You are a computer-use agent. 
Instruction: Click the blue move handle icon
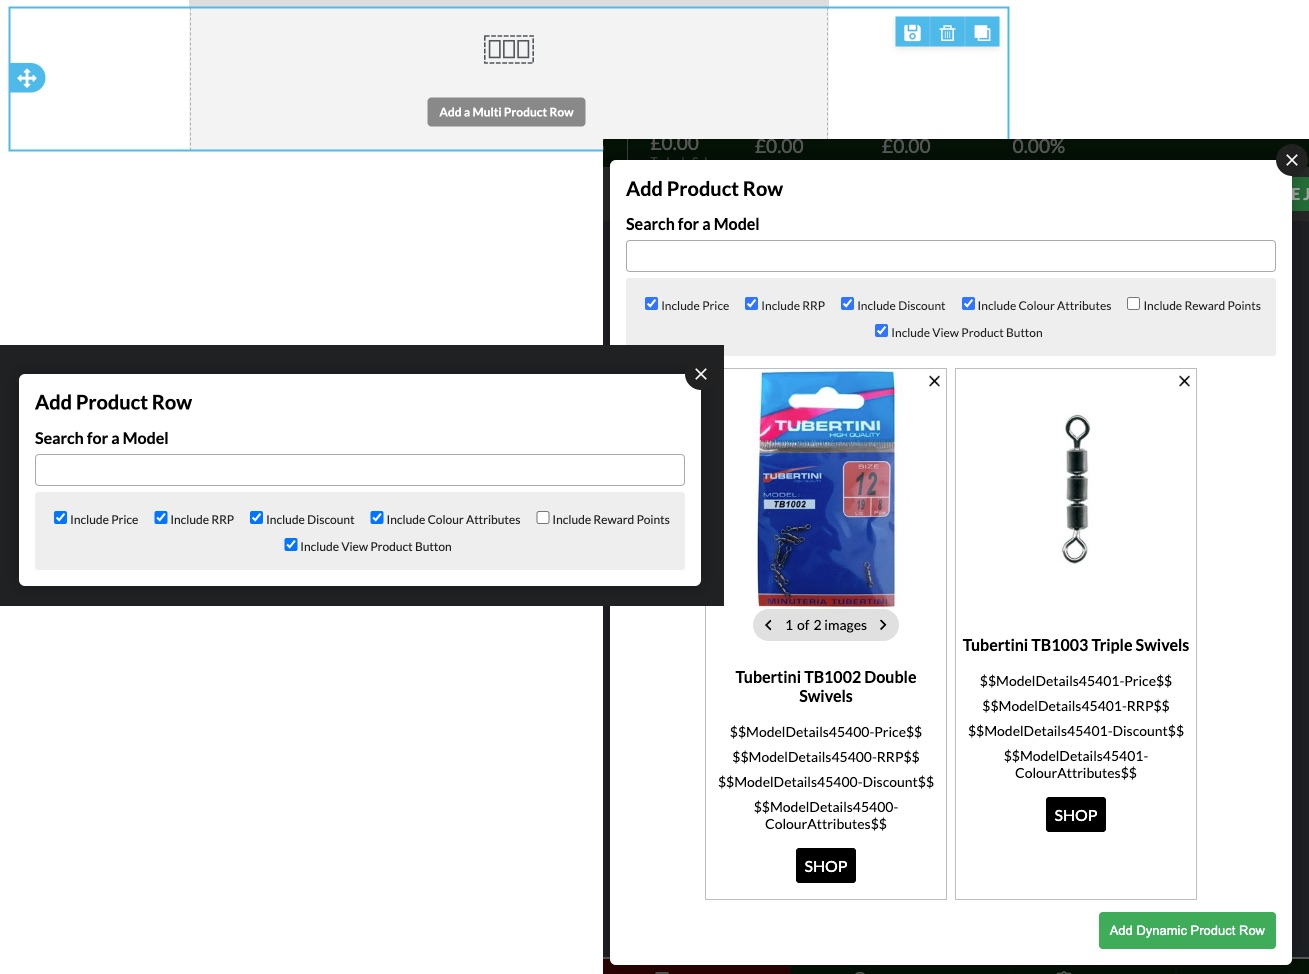[x=27, y=78]
